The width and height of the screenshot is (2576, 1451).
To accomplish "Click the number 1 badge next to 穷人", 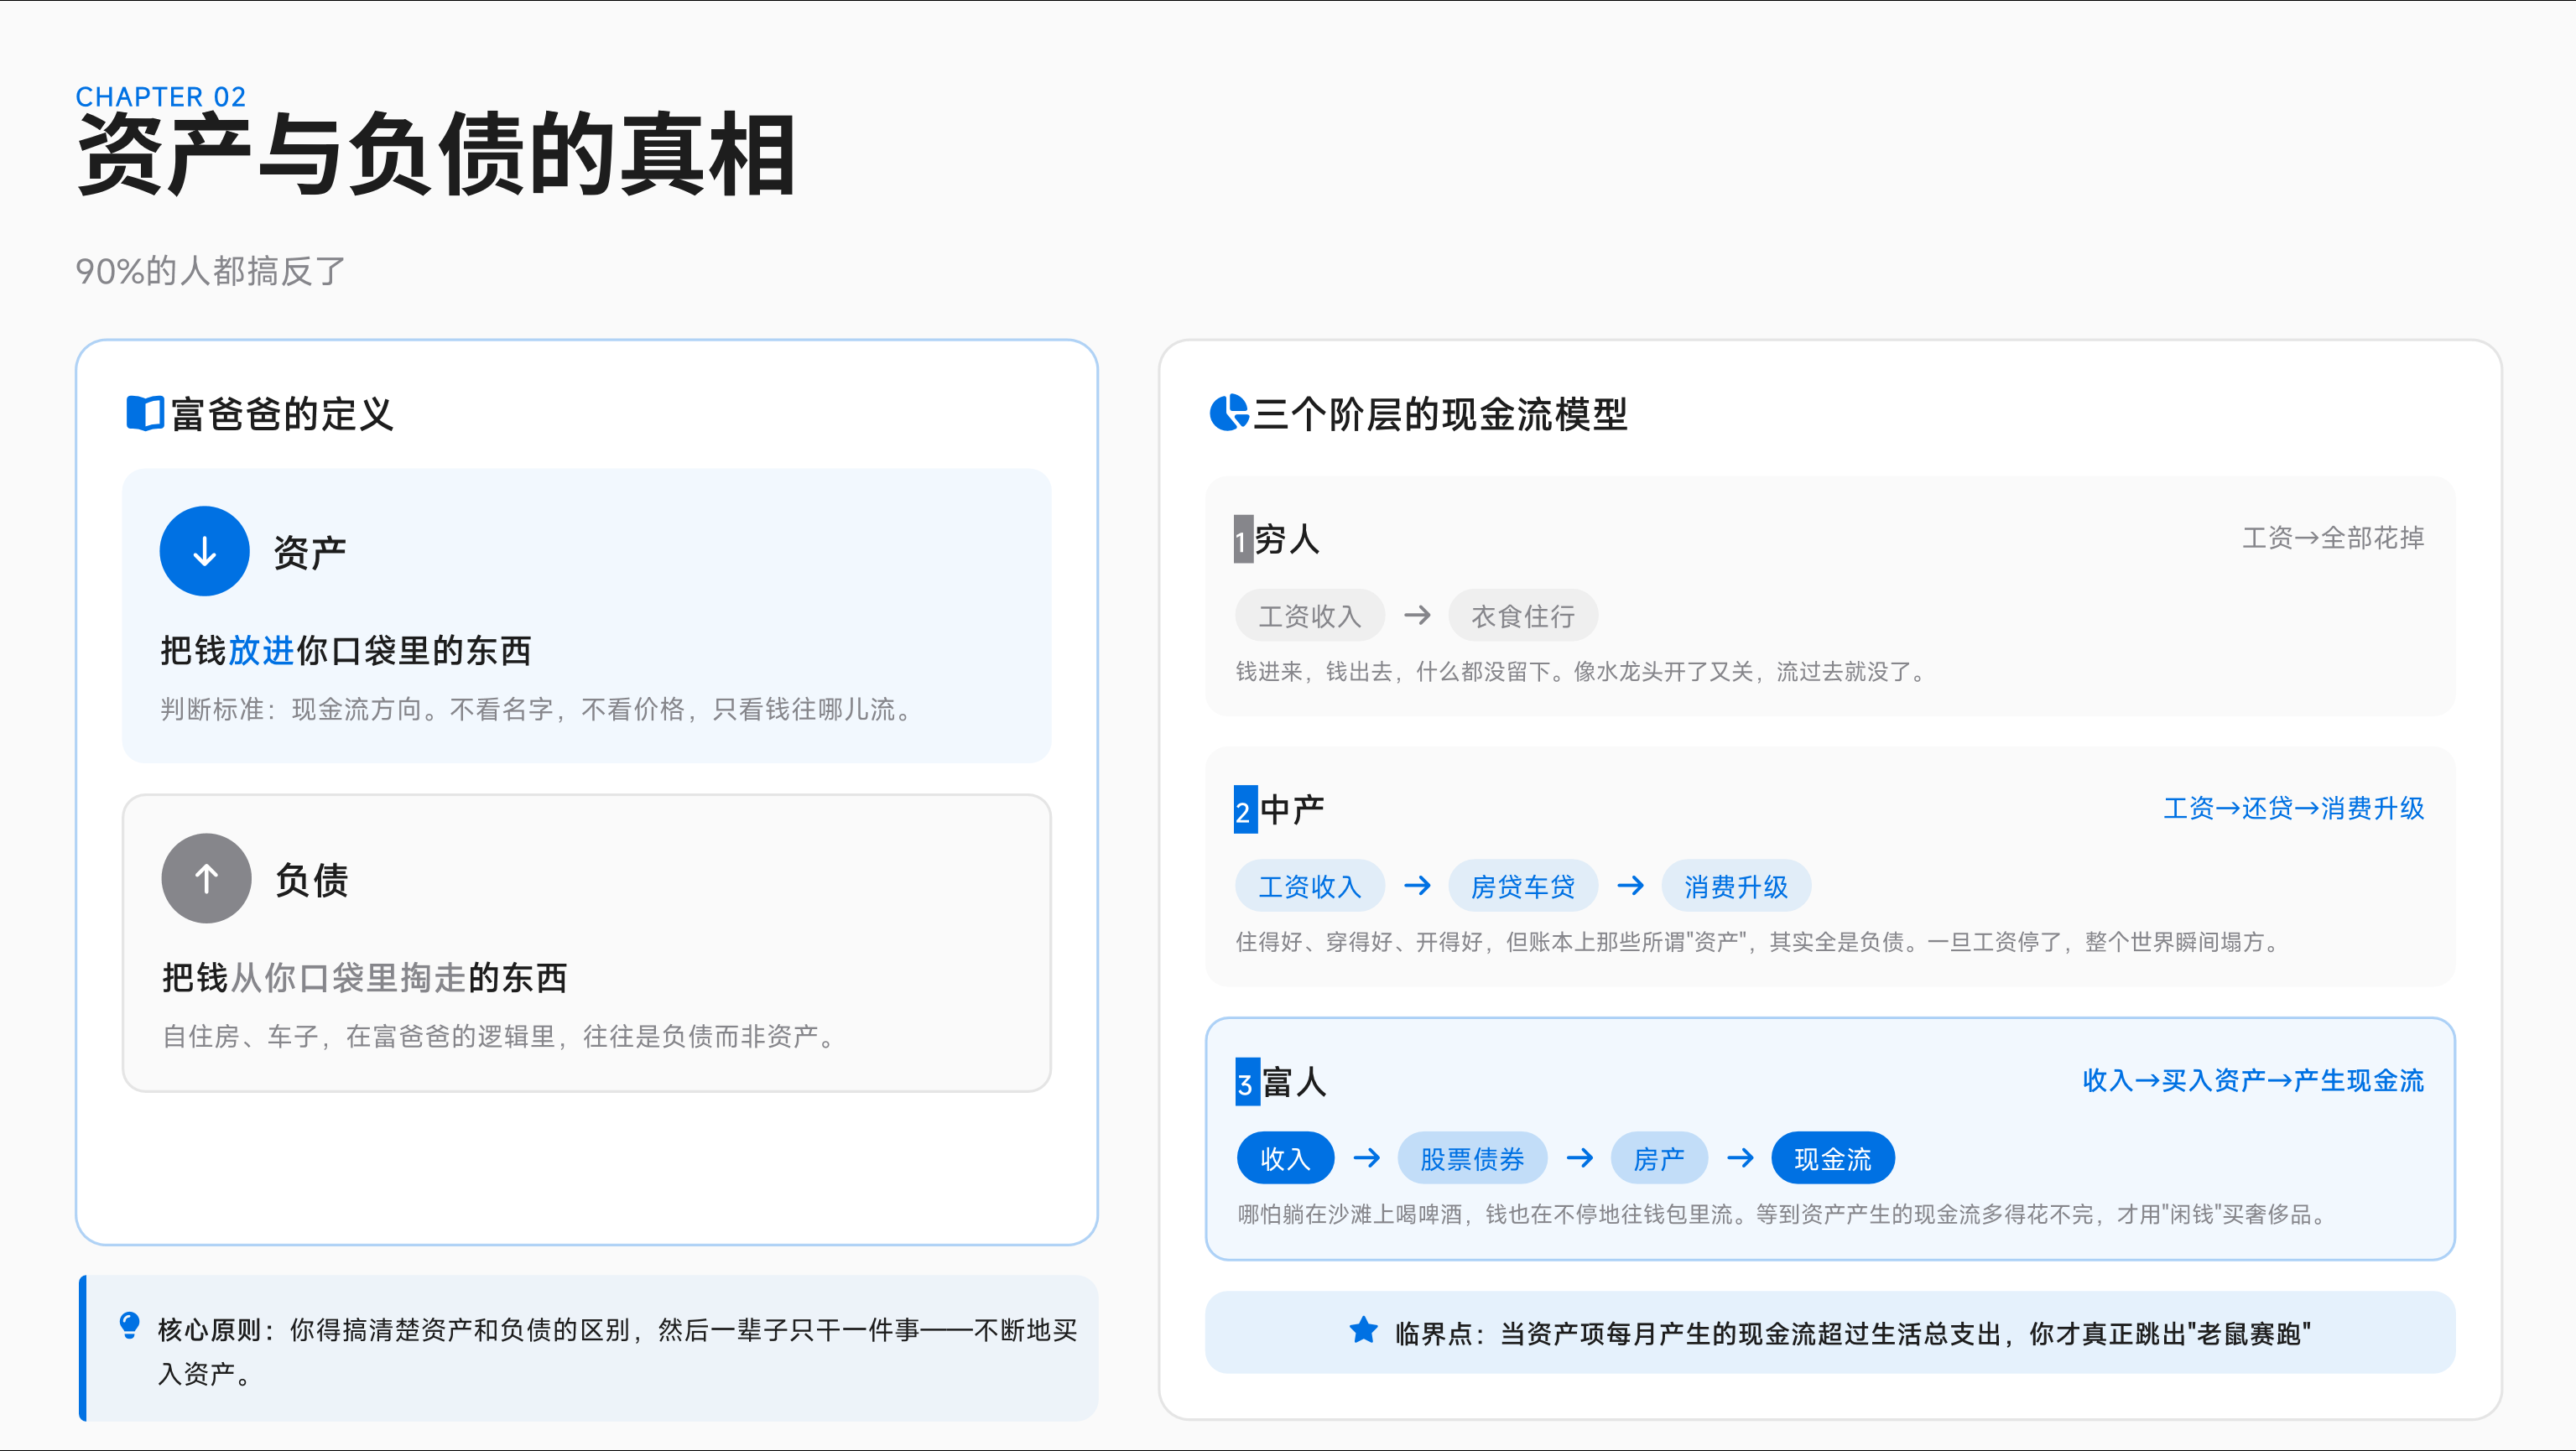I will (1242, 540).
